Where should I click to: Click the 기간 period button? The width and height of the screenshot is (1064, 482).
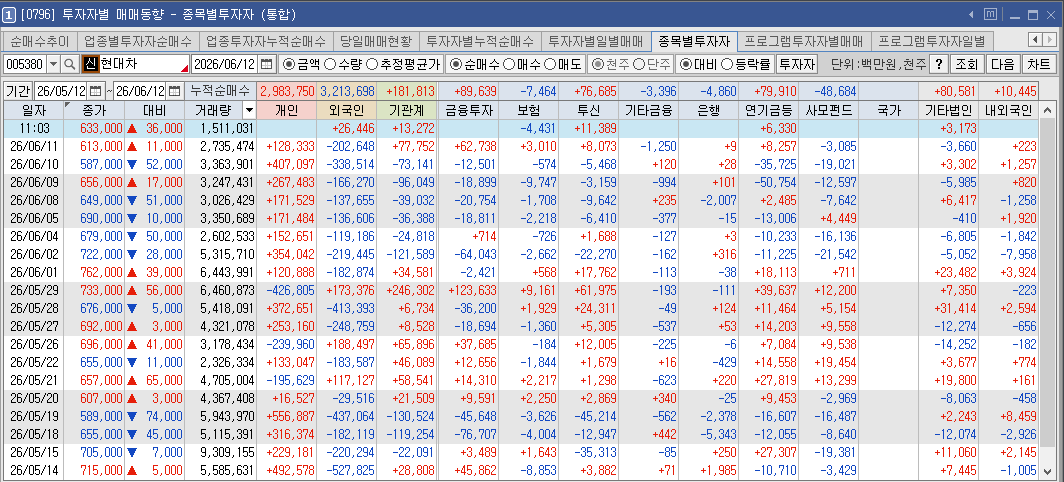click(18, 91)
